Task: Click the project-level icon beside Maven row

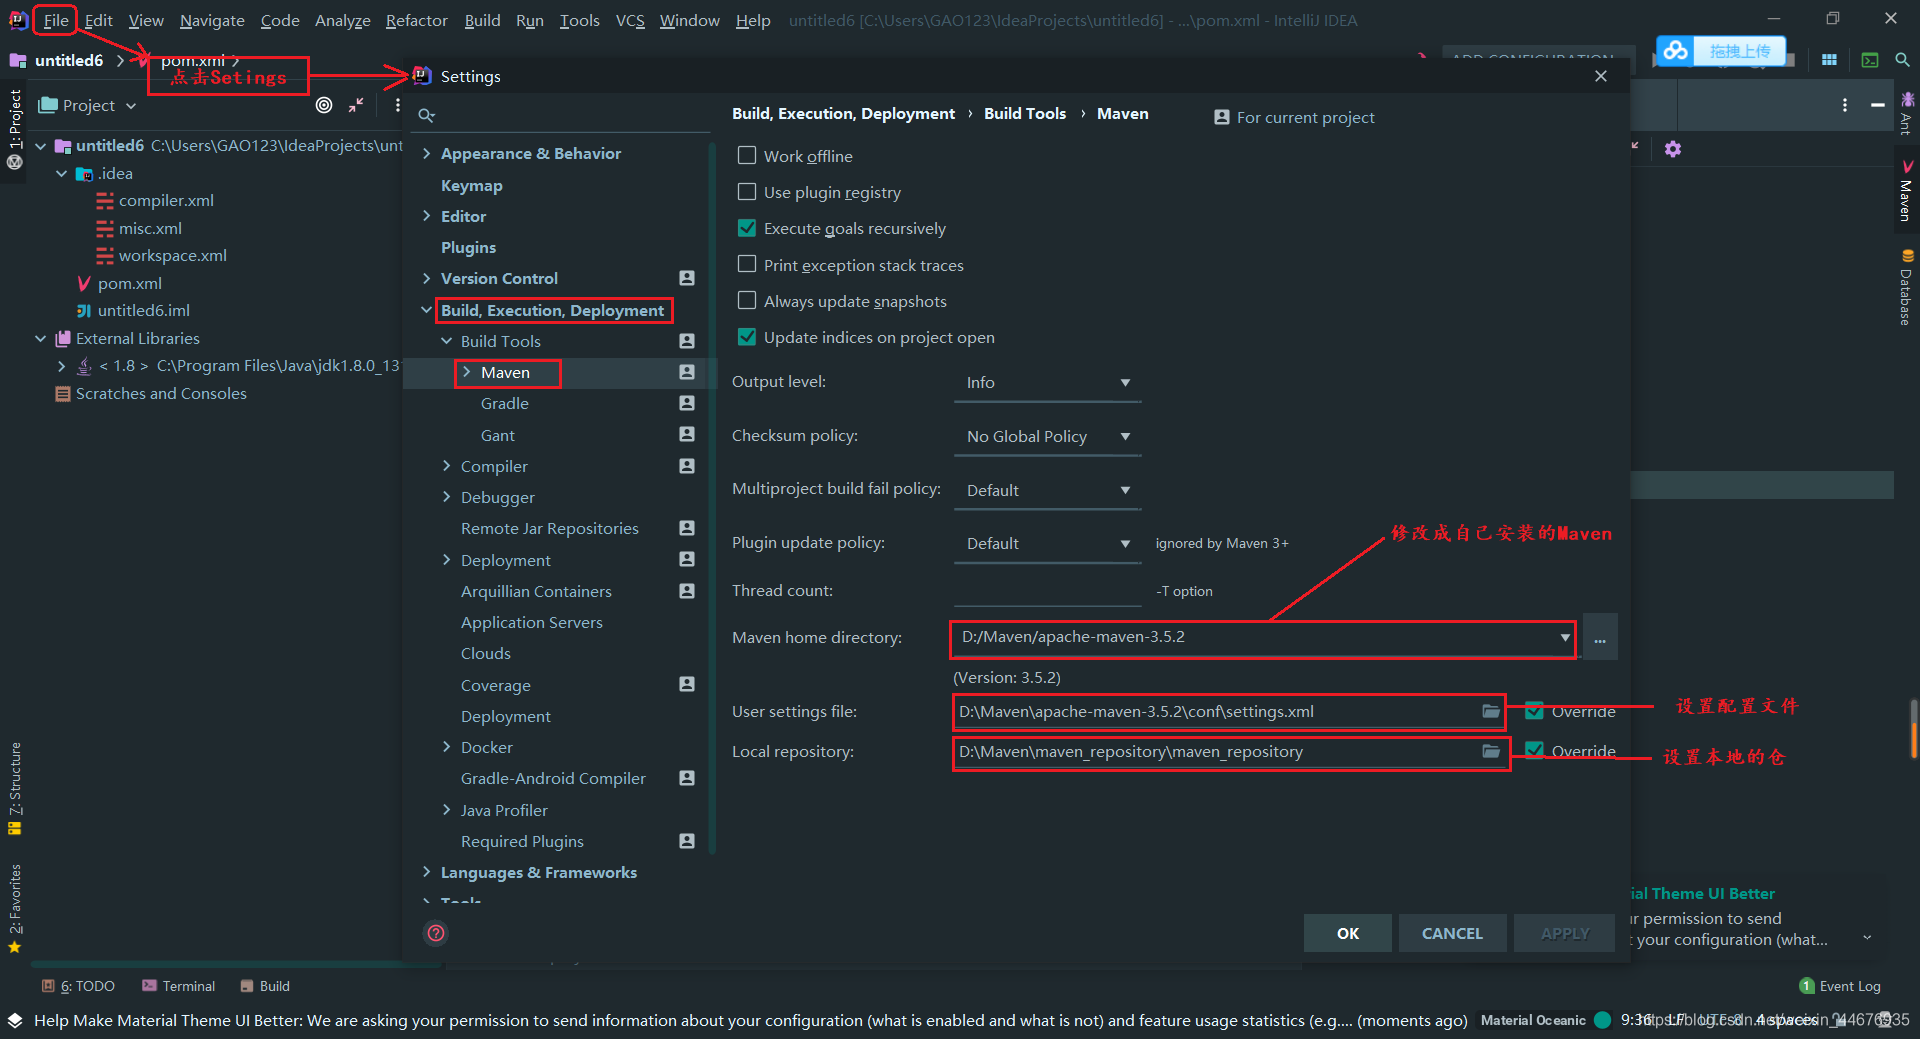Action: 687,372
